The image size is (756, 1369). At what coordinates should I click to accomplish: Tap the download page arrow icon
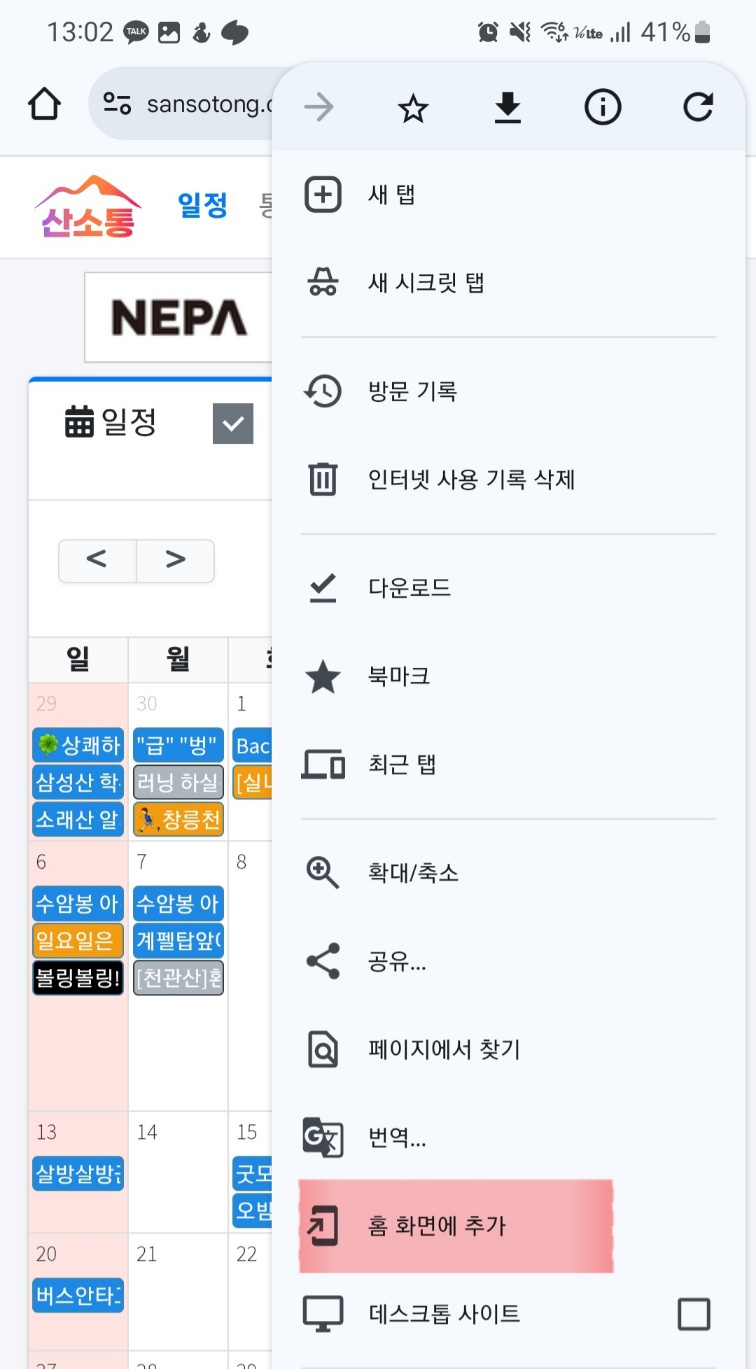508,108
